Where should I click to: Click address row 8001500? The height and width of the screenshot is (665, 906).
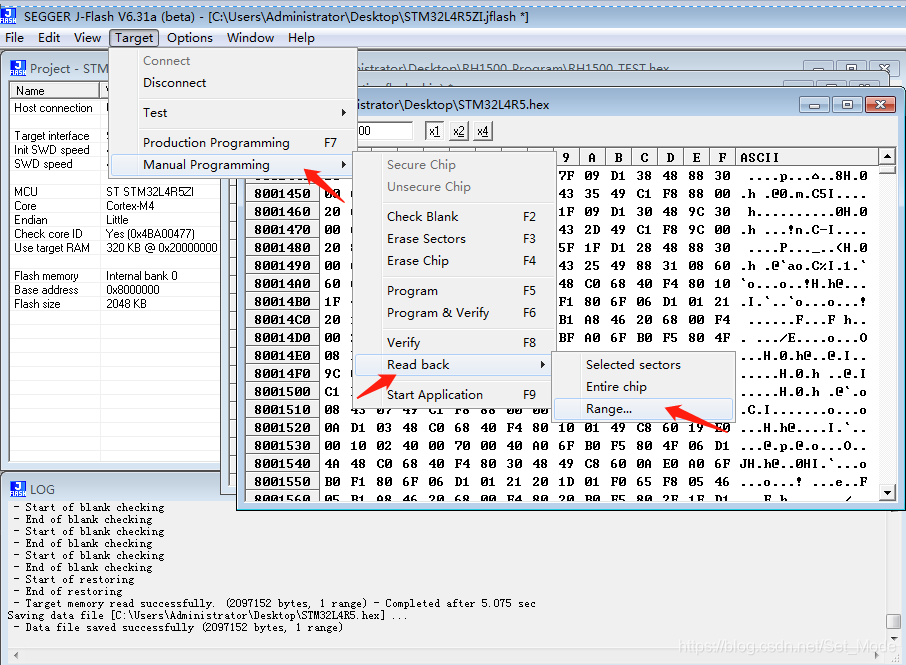(x=283, y=392)
